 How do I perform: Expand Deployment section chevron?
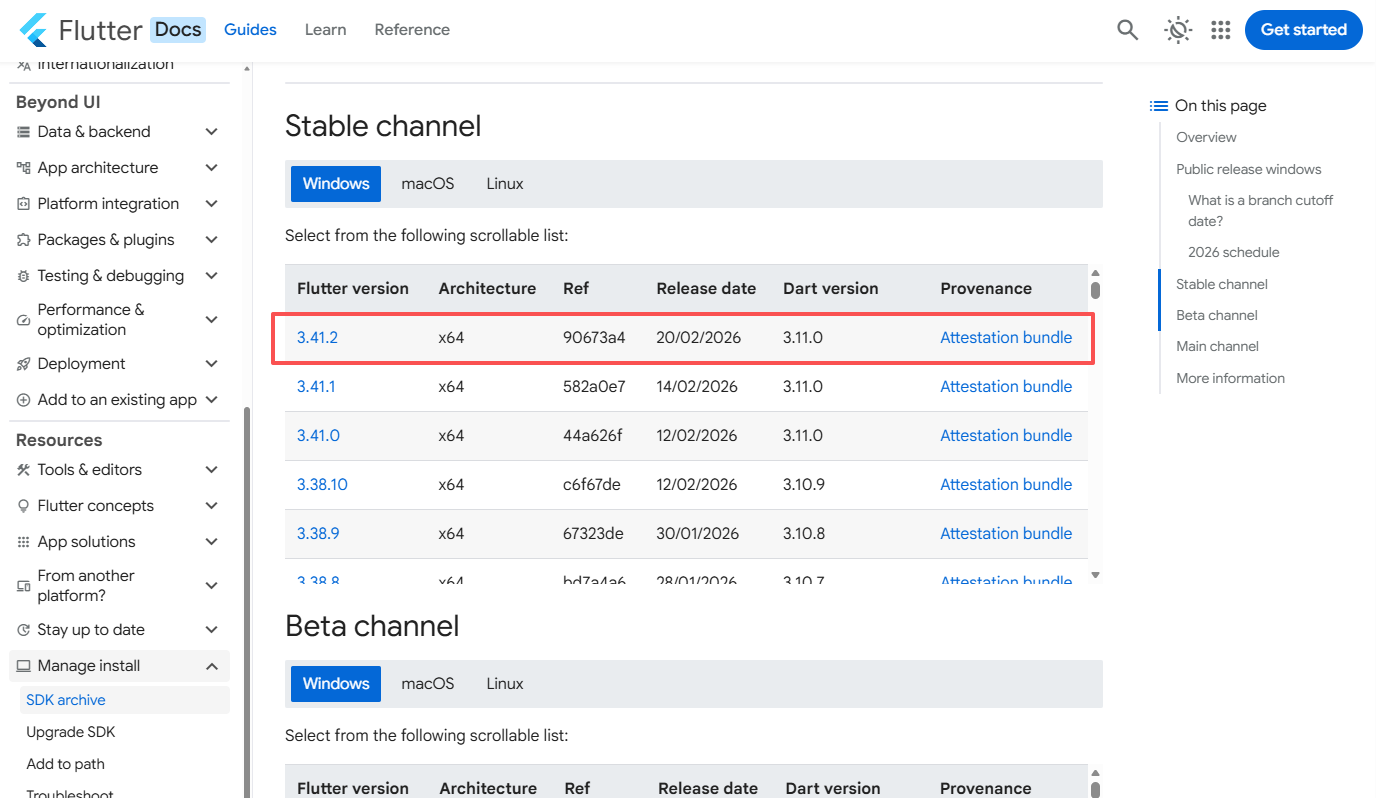coord(211,364)
